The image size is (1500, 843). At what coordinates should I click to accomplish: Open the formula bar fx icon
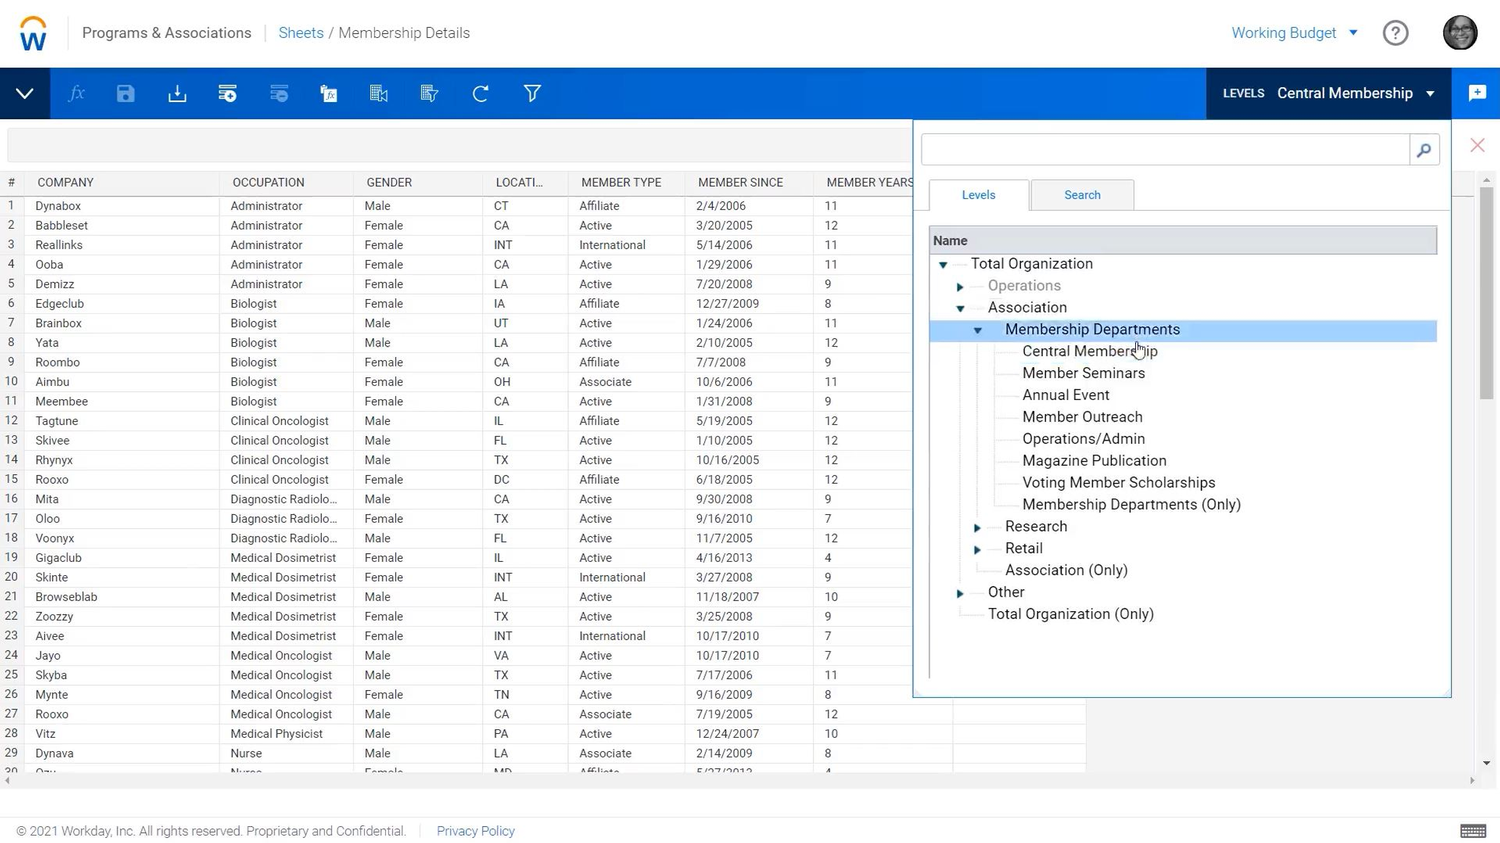click(x=76, y=93)
